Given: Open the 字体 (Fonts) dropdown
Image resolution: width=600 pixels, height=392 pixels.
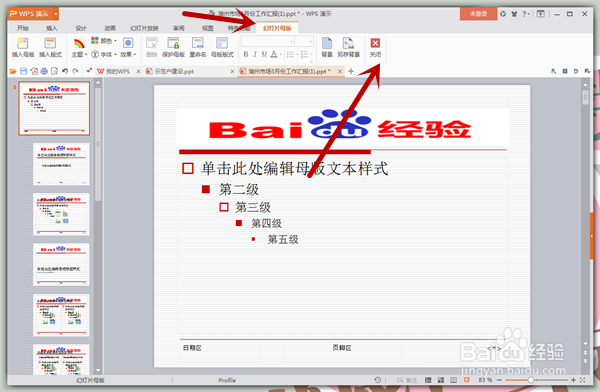Looking at the screenshot, I should tap(104, 54).
